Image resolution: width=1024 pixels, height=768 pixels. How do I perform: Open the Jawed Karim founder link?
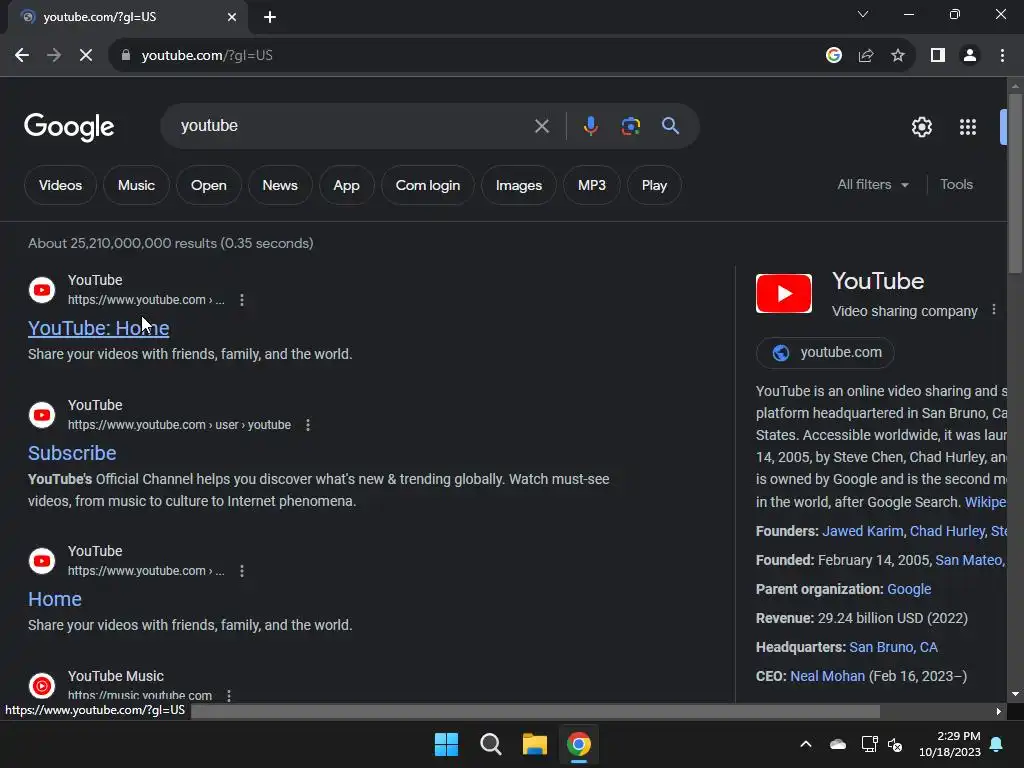[x=862, y=531]
